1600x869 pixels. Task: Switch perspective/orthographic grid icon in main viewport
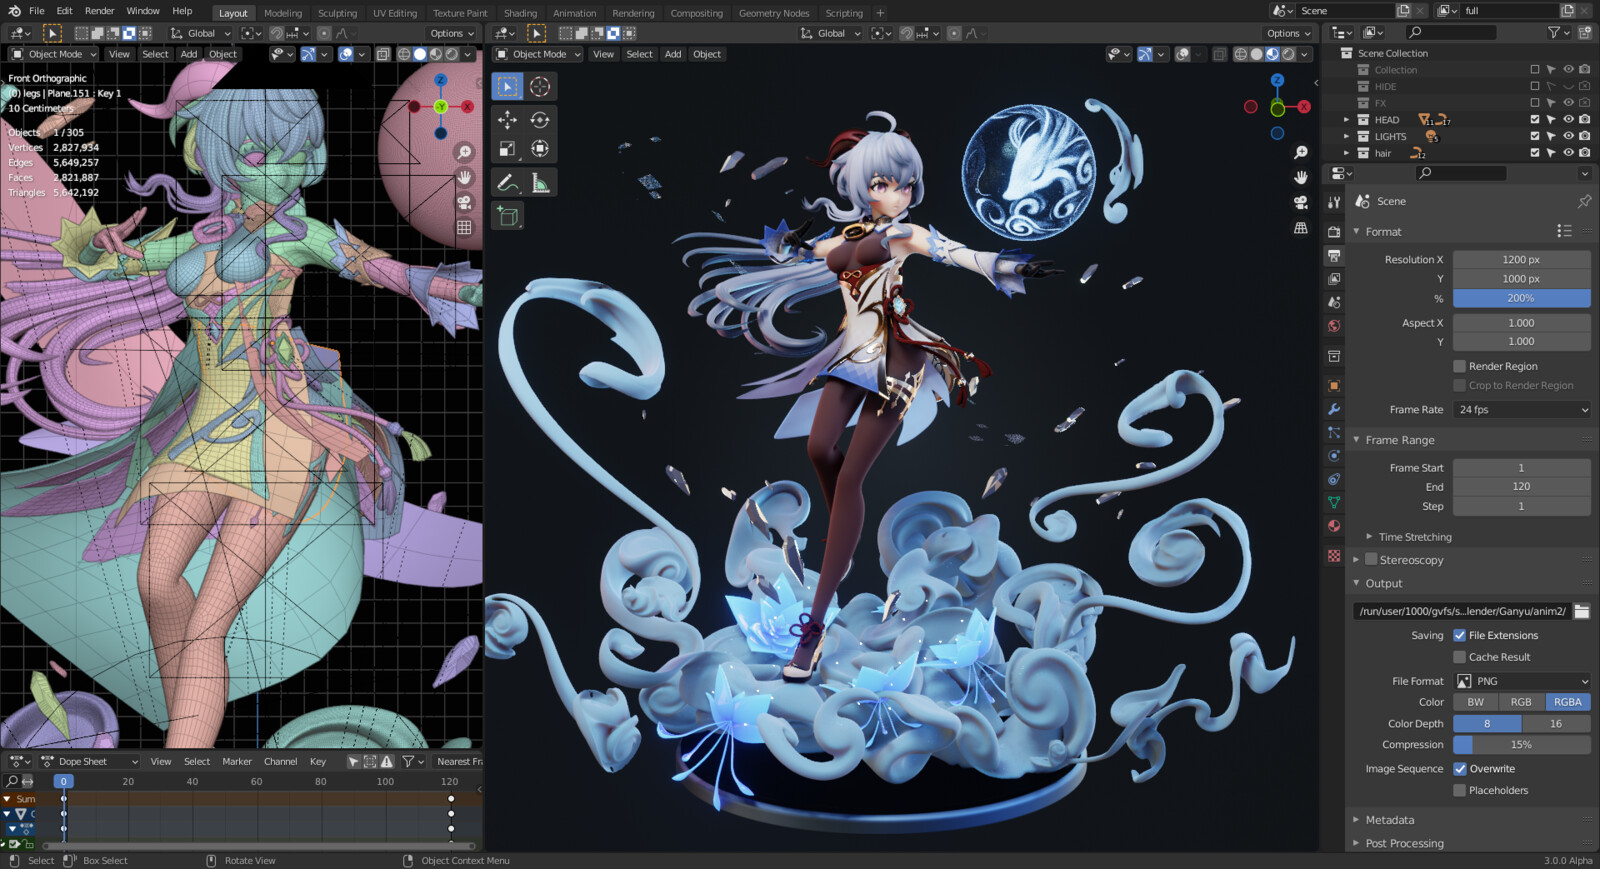point(1301,228)
